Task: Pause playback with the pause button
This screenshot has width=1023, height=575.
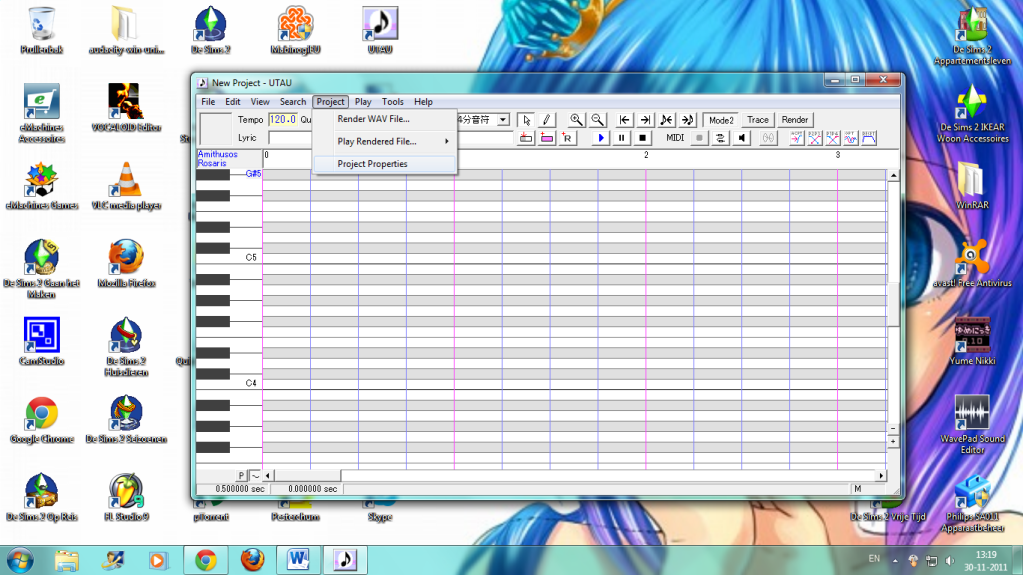Action: [622, 138]
